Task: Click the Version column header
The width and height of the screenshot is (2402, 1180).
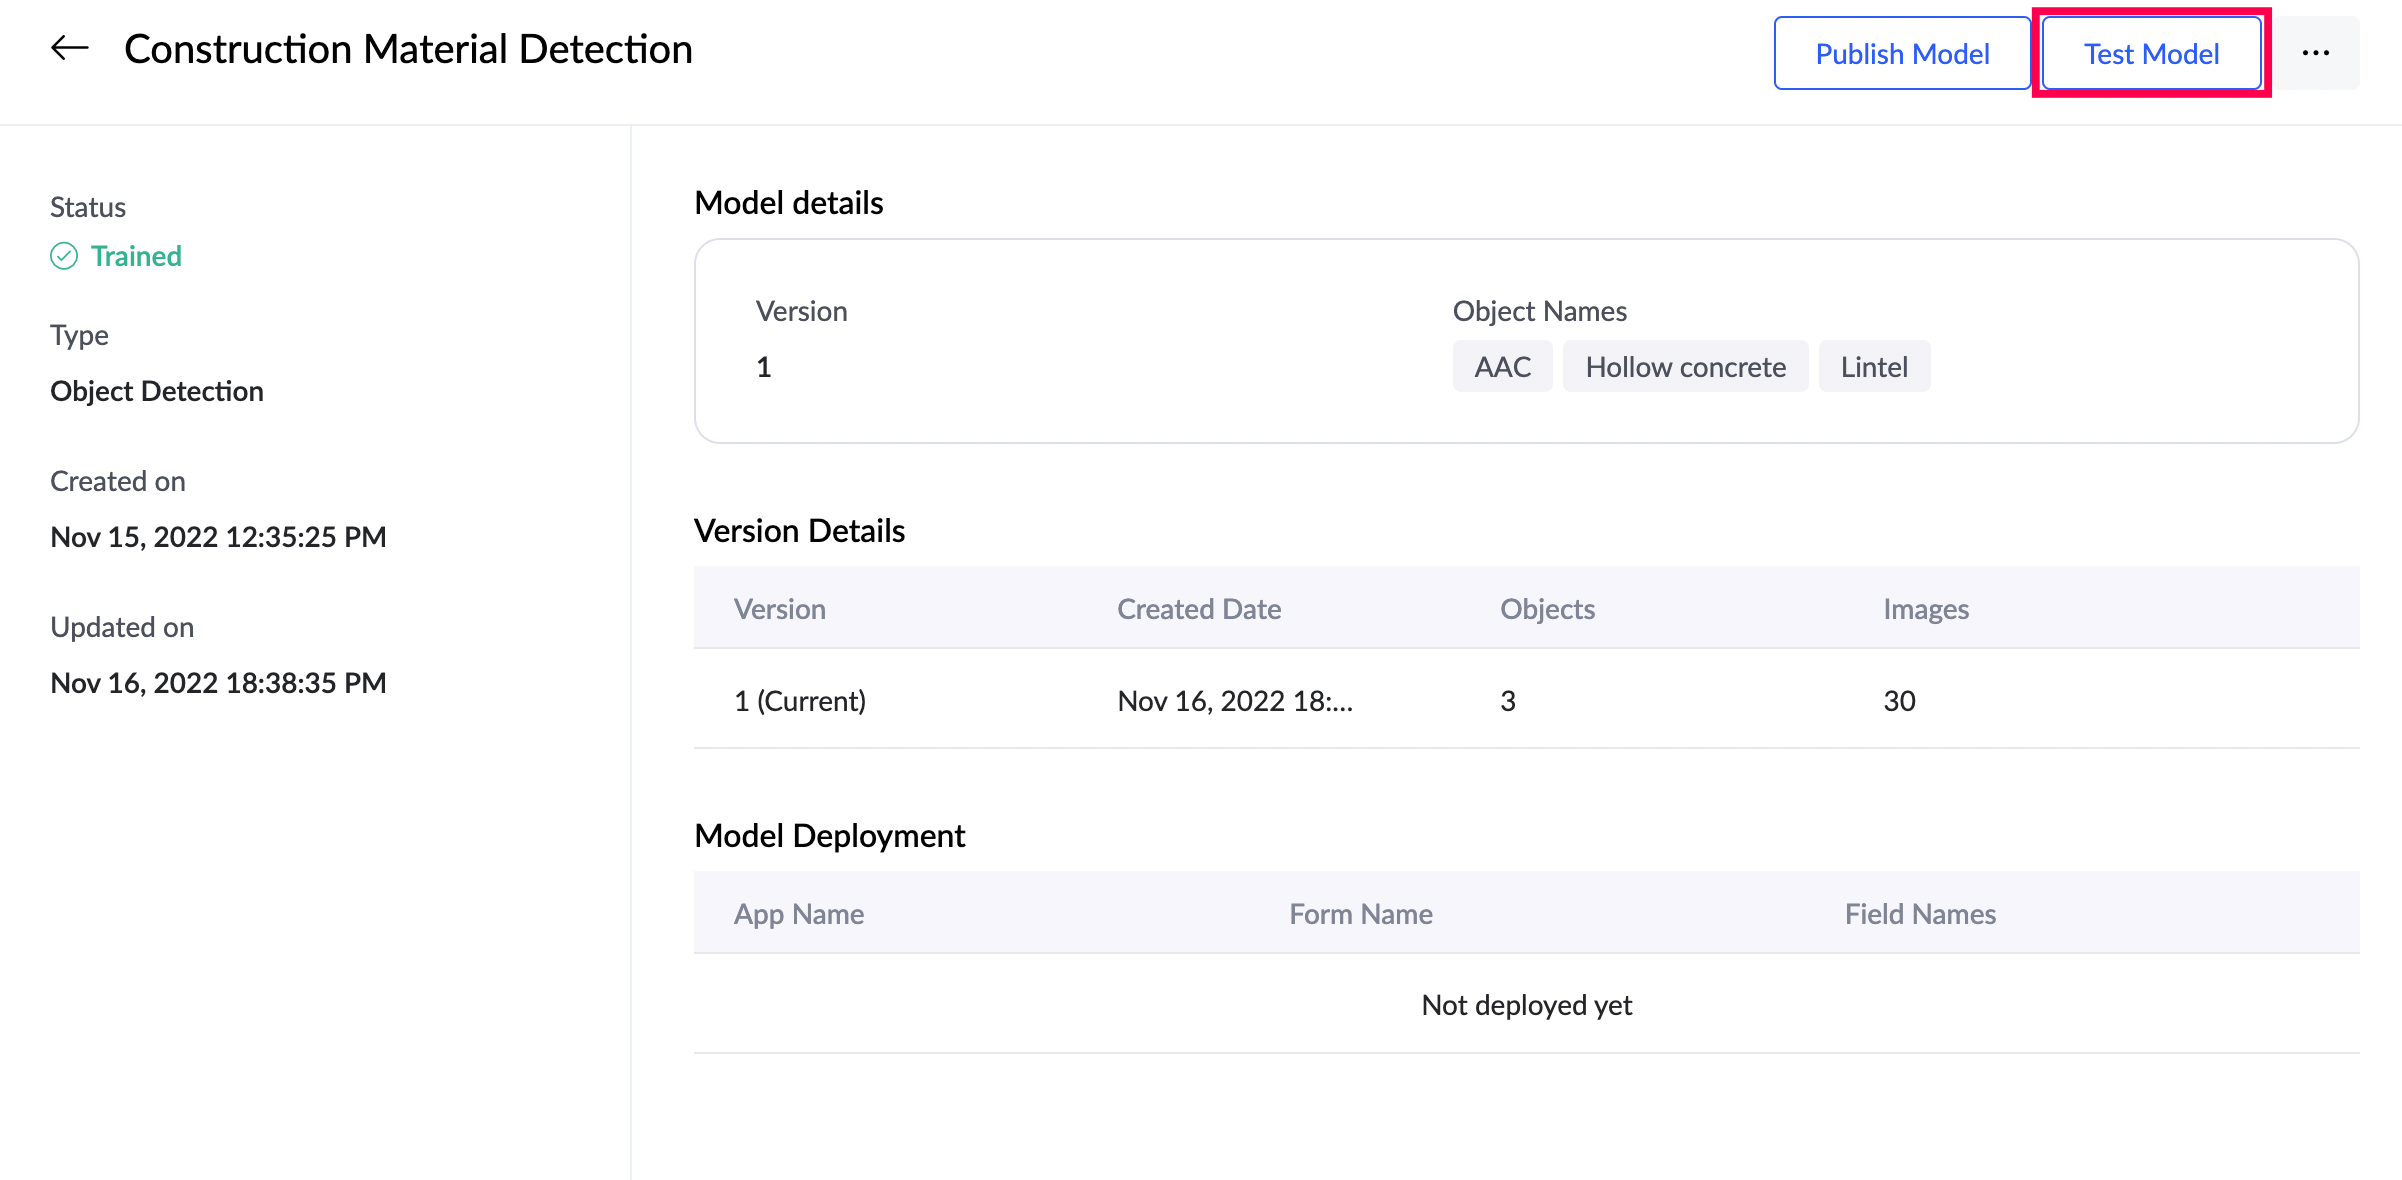Action: point(779,609)
